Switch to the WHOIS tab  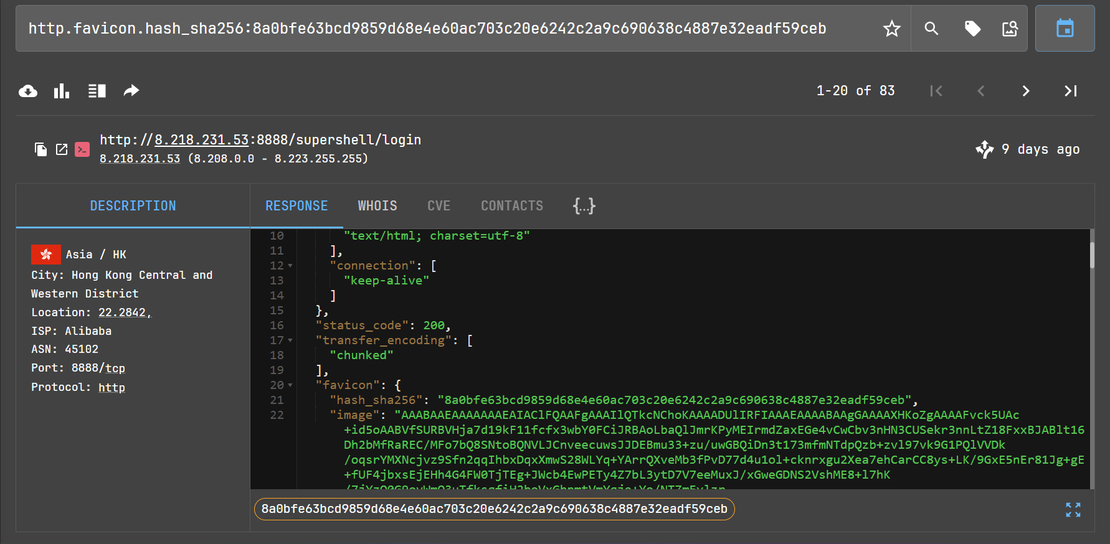[x=377, y=206]
